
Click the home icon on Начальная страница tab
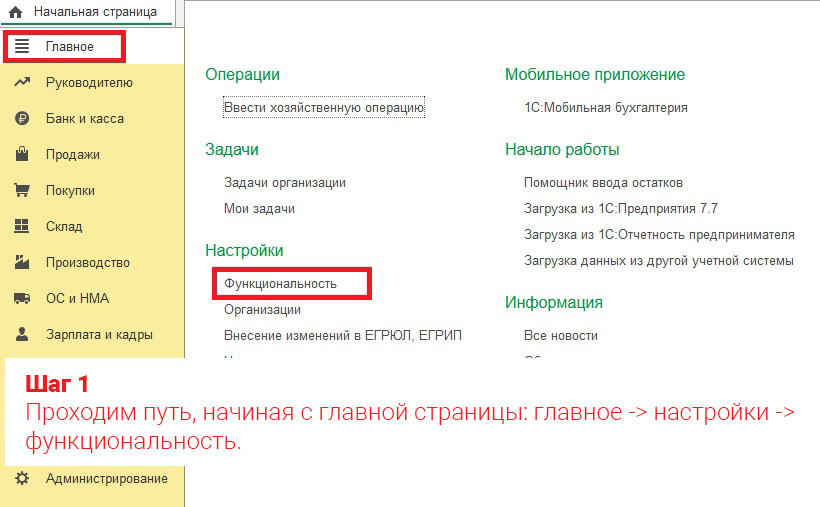point(15,12)
